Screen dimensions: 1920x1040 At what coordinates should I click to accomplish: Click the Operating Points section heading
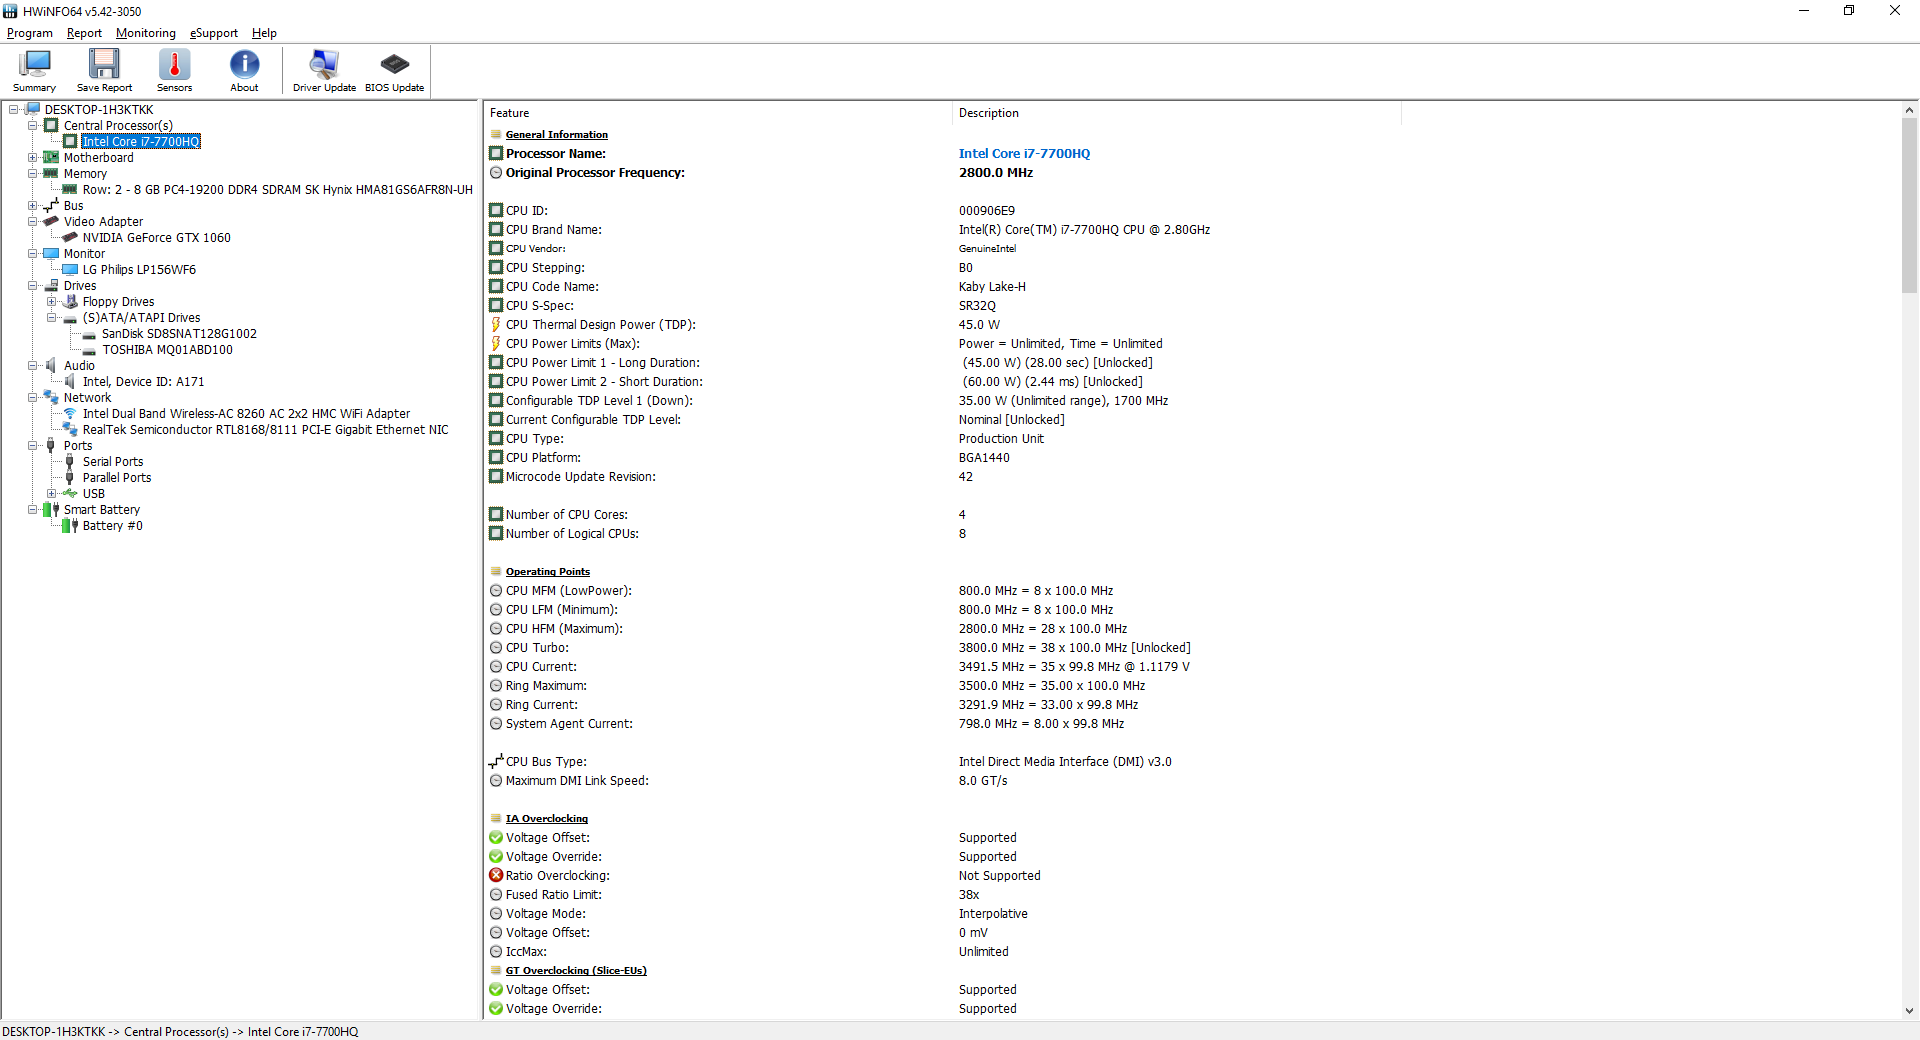(548, 571)
